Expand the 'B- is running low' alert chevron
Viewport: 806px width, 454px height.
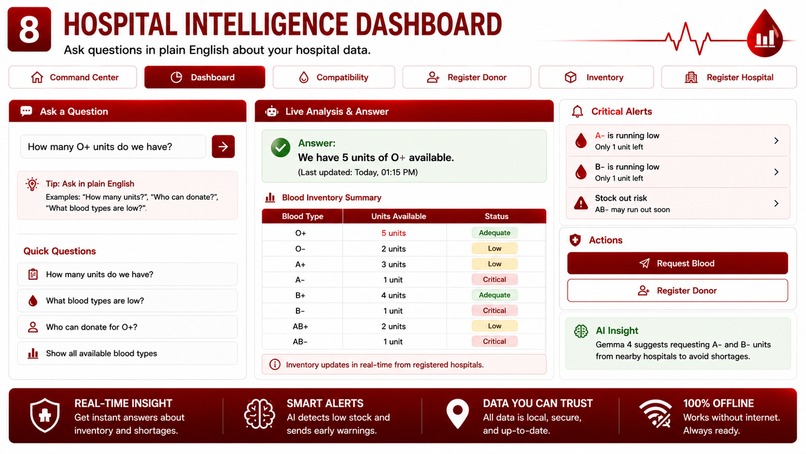tap(776, 172)
